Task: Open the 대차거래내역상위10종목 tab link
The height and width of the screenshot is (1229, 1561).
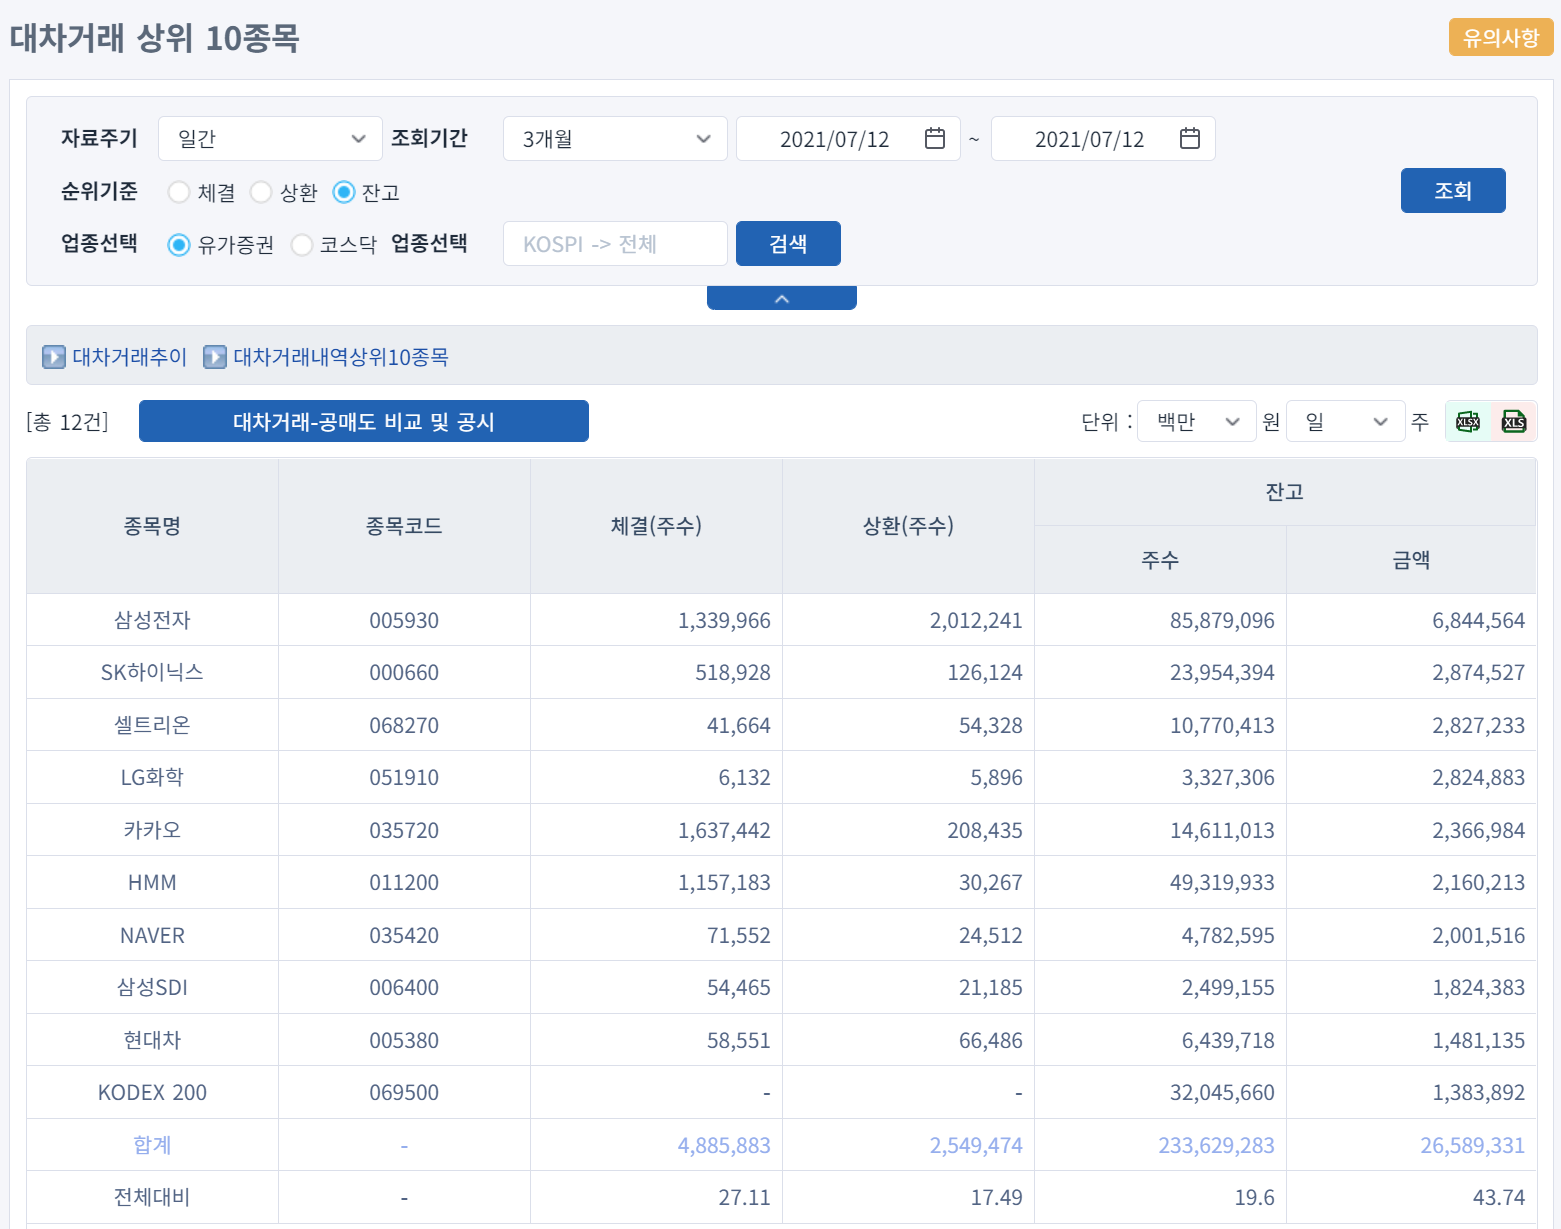Action: click(340, 357)
